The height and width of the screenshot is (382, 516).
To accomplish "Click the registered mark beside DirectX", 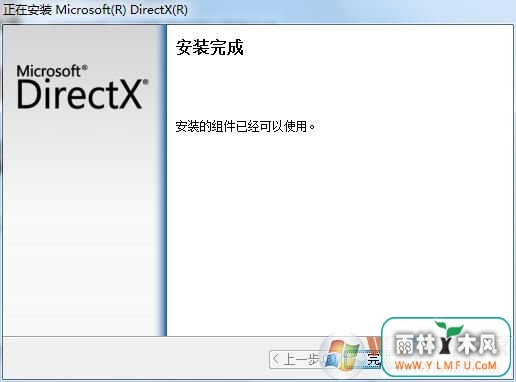I will tap(145, 82).
